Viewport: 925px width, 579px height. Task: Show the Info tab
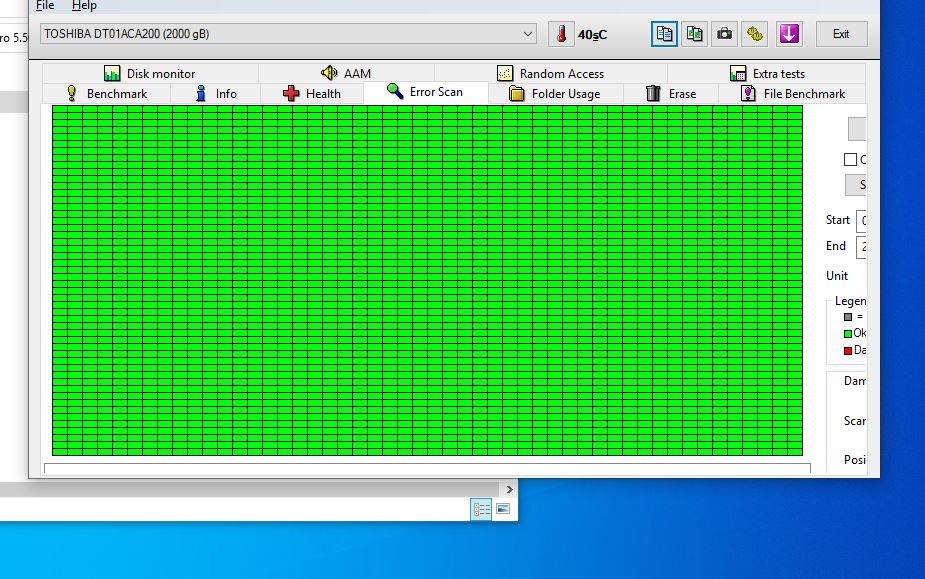[216, 93]
